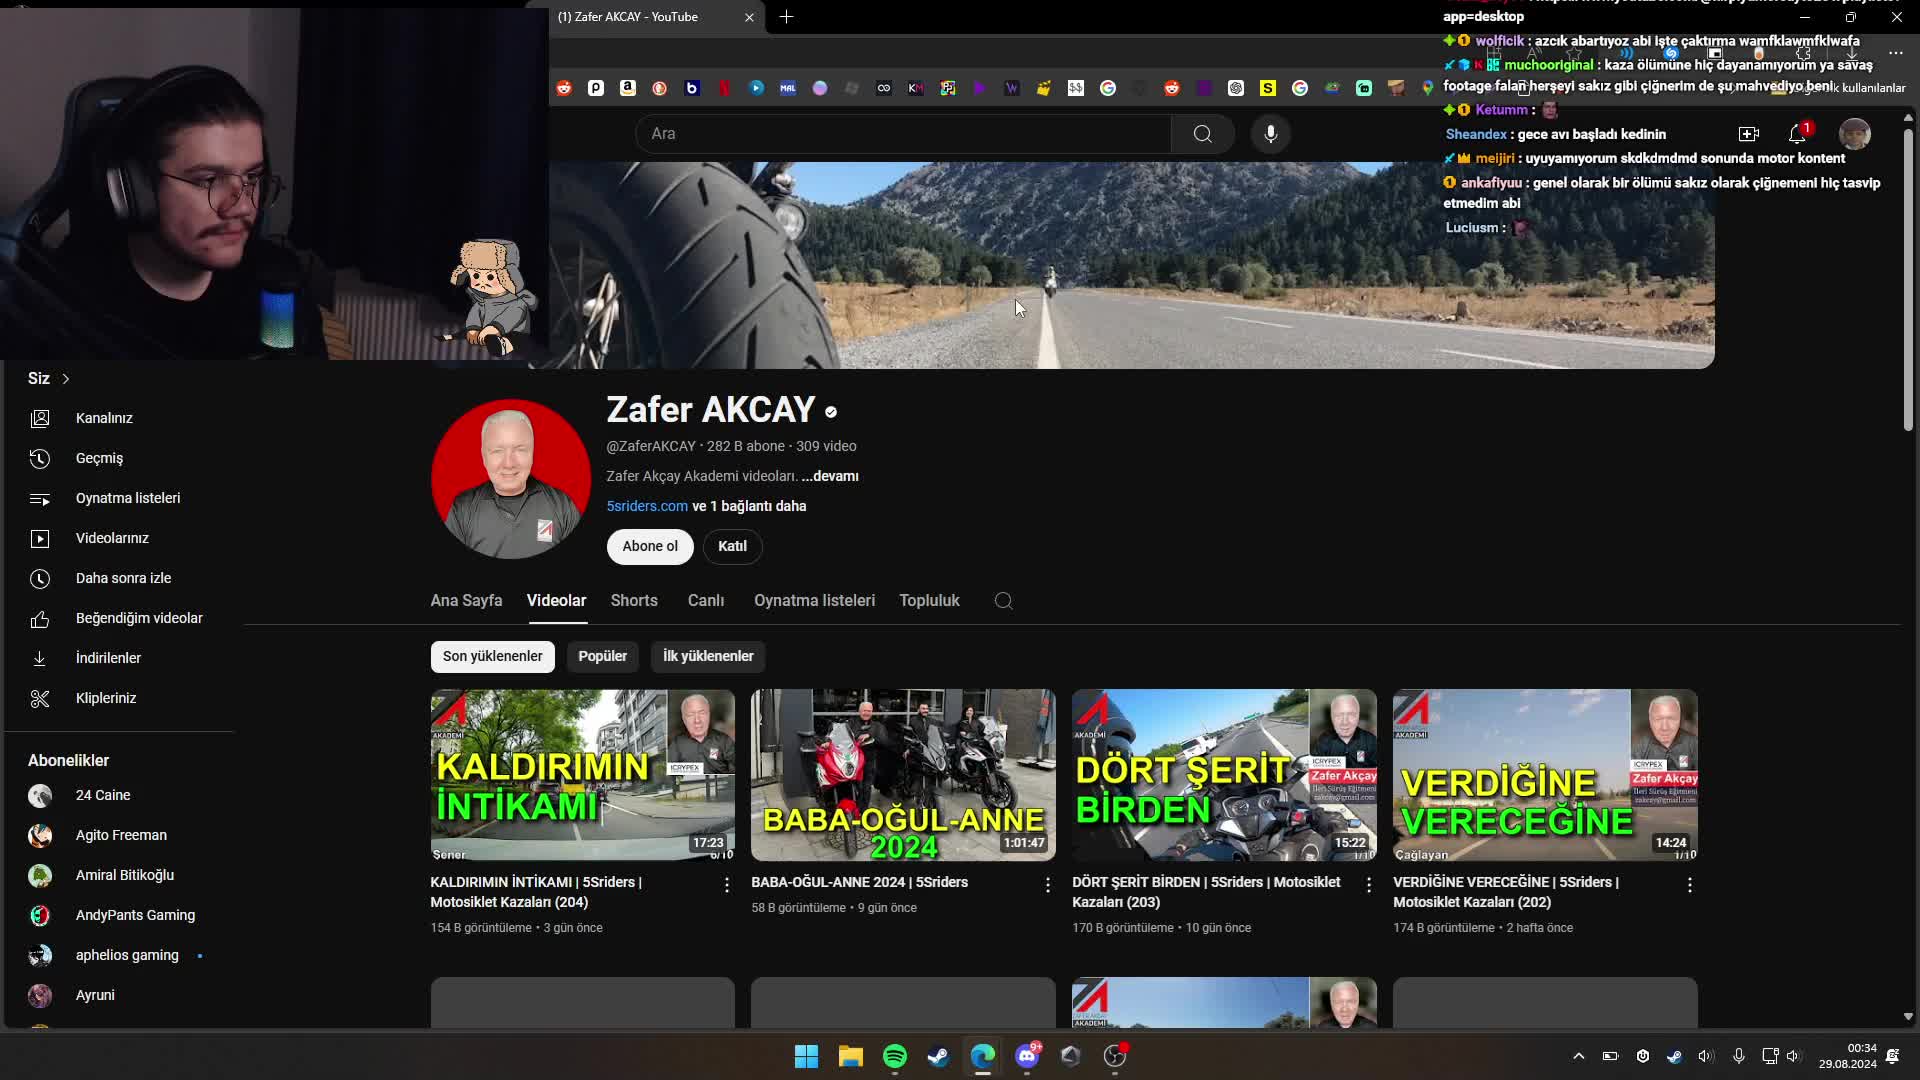Click the create video icon
1920x1080 pixels.
(x=1748, y=134)
